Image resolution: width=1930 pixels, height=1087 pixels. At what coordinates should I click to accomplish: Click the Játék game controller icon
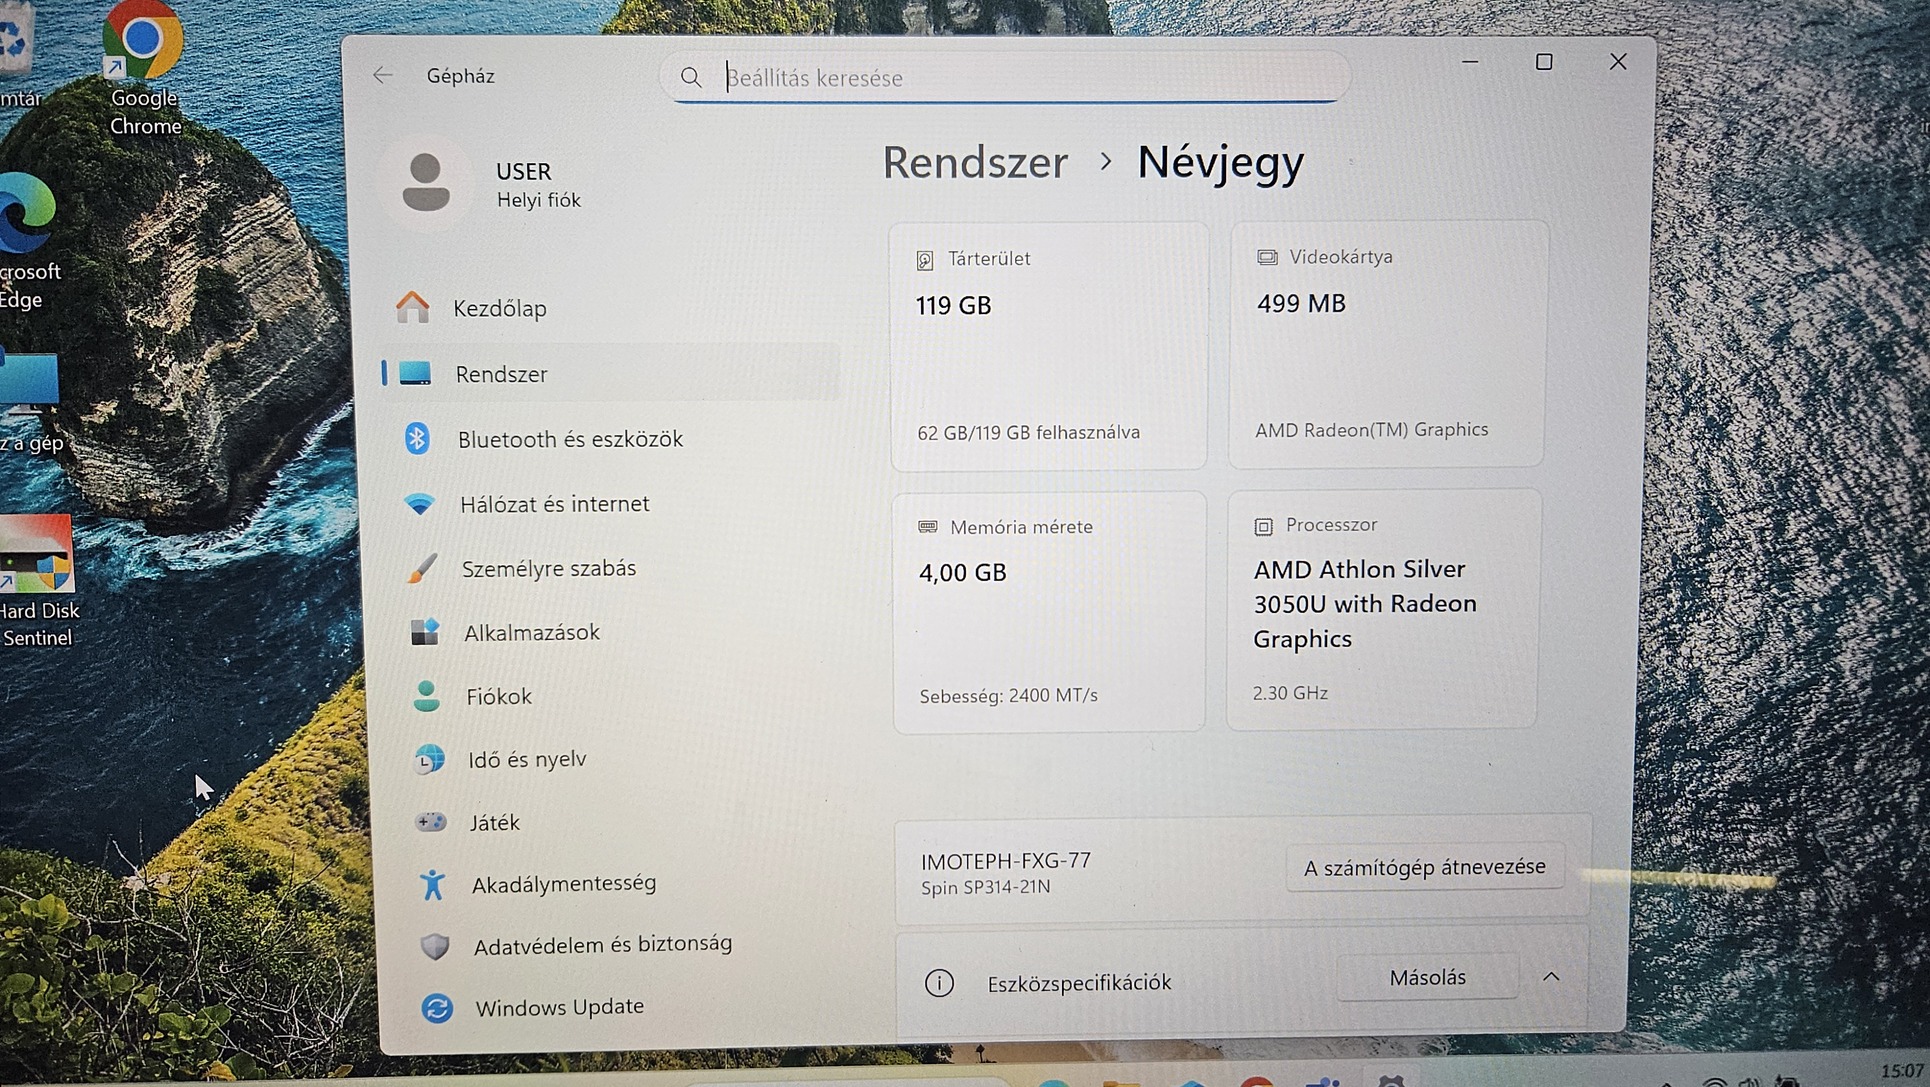tap(431, 822)
